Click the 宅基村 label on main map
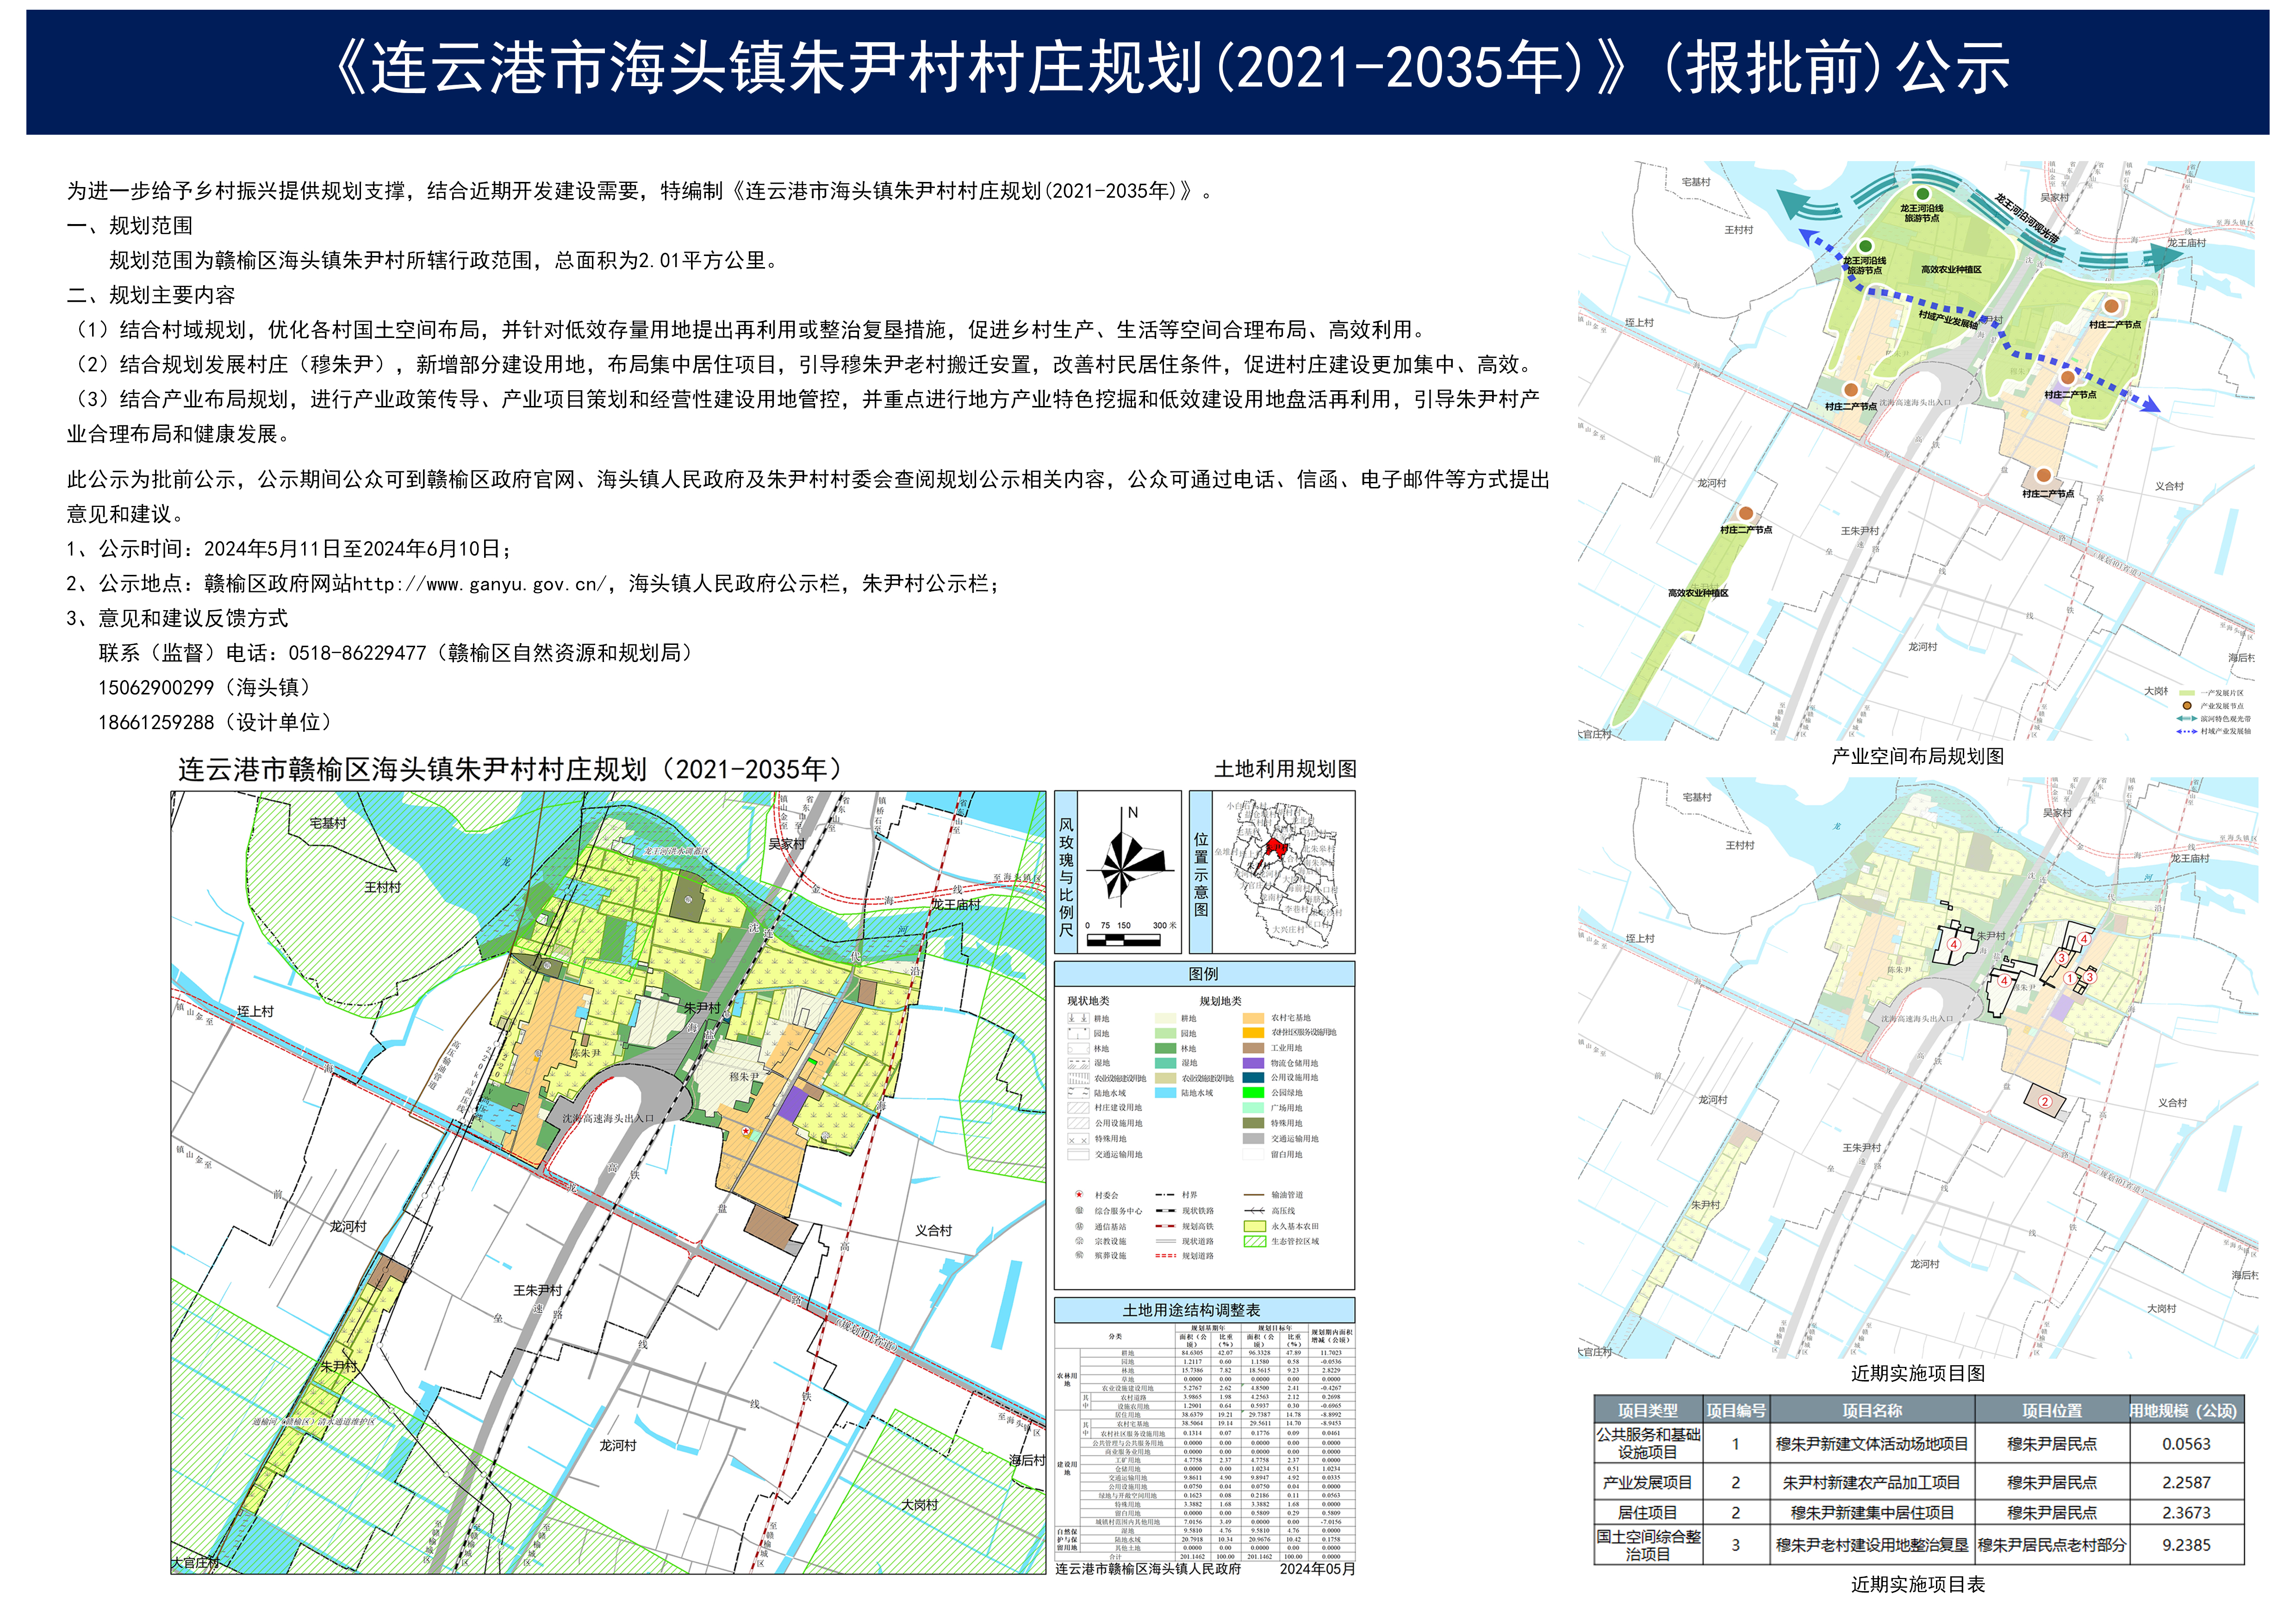This screenshot has height=1624, width=2296. point(328,823)
